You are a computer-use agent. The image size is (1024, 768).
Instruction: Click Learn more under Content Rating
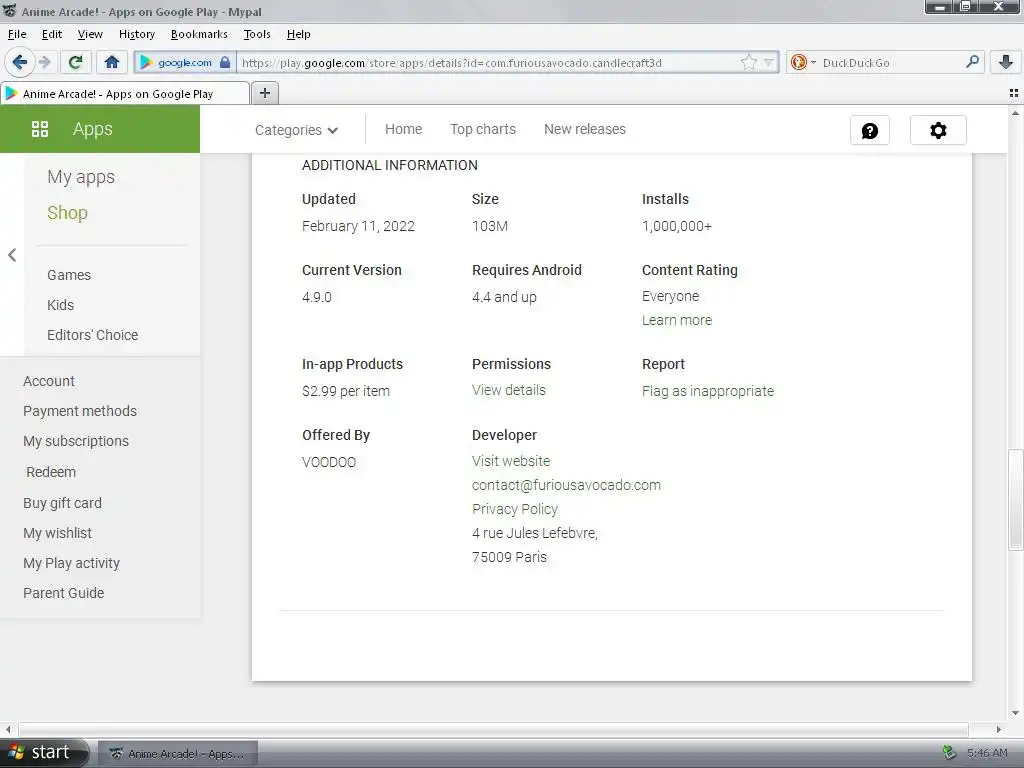[x=677, y=320]
